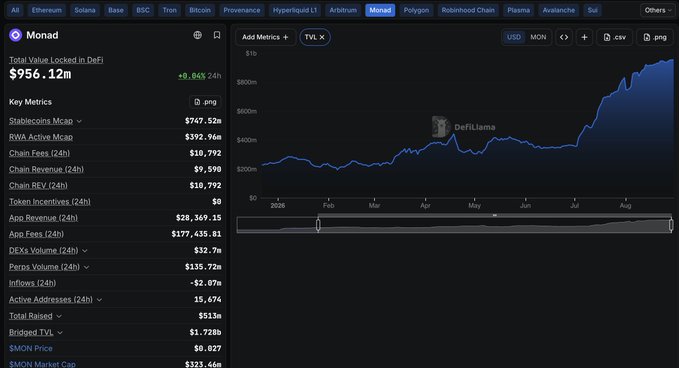679x368 pixels.
Task: Click the Inflows (24h) label
Action: [32, 283]
